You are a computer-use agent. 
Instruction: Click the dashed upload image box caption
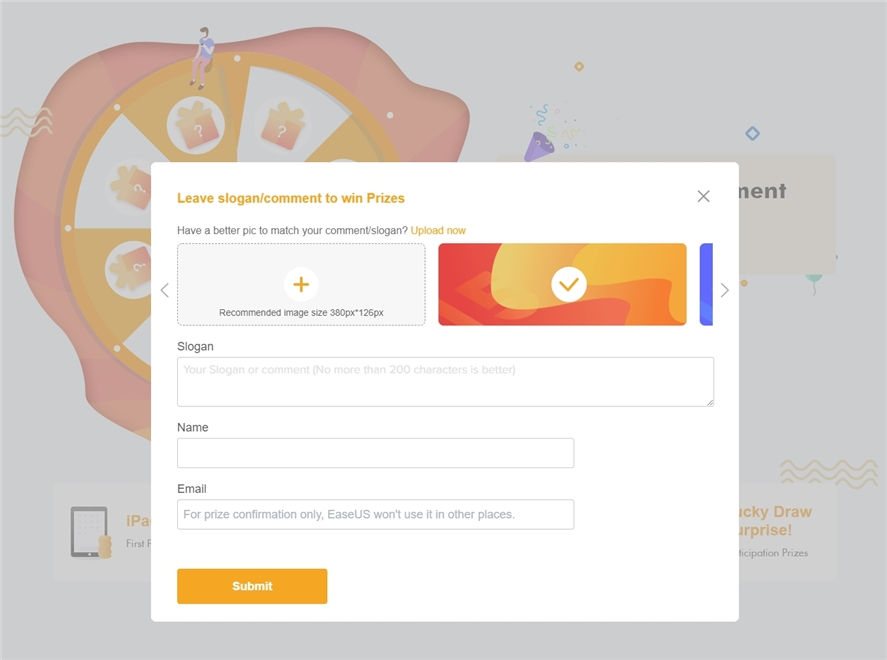point(301,313)
